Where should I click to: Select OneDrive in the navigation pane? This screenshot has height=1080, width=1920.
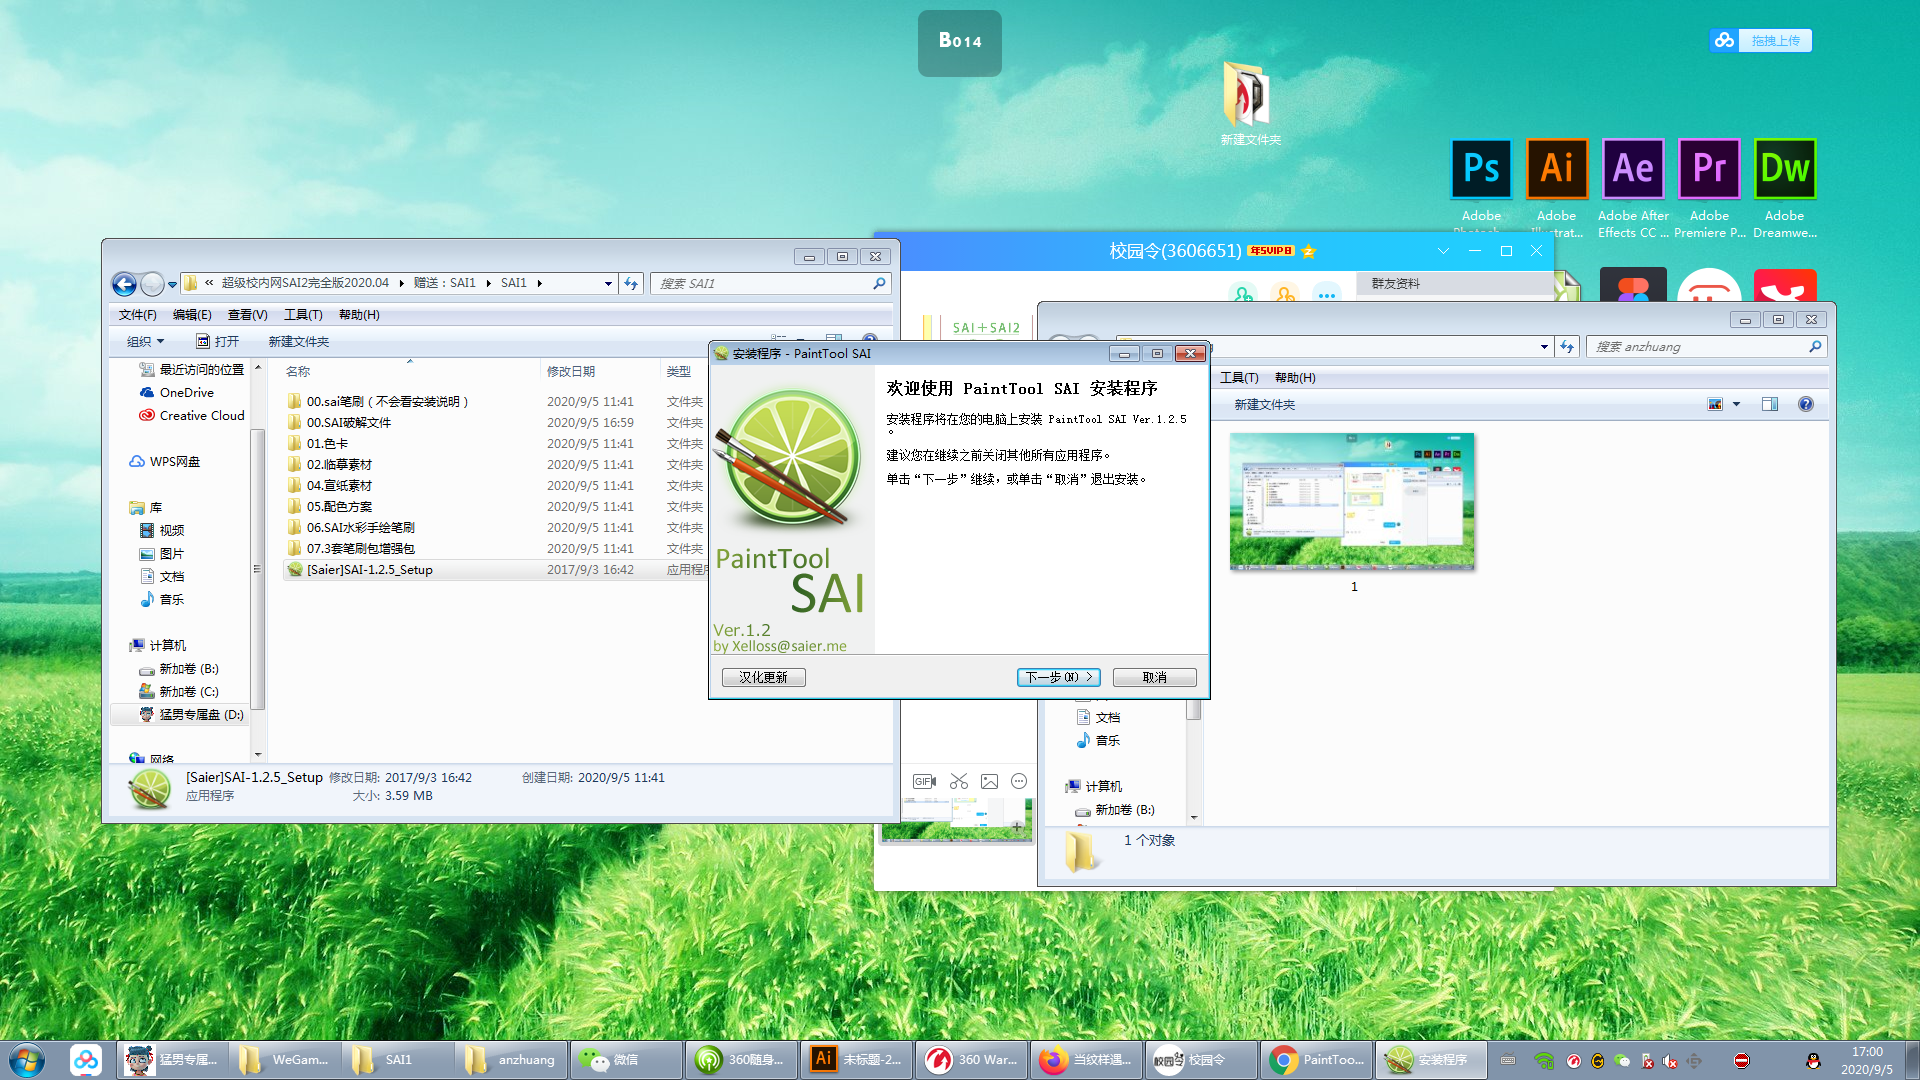point(176,393)
